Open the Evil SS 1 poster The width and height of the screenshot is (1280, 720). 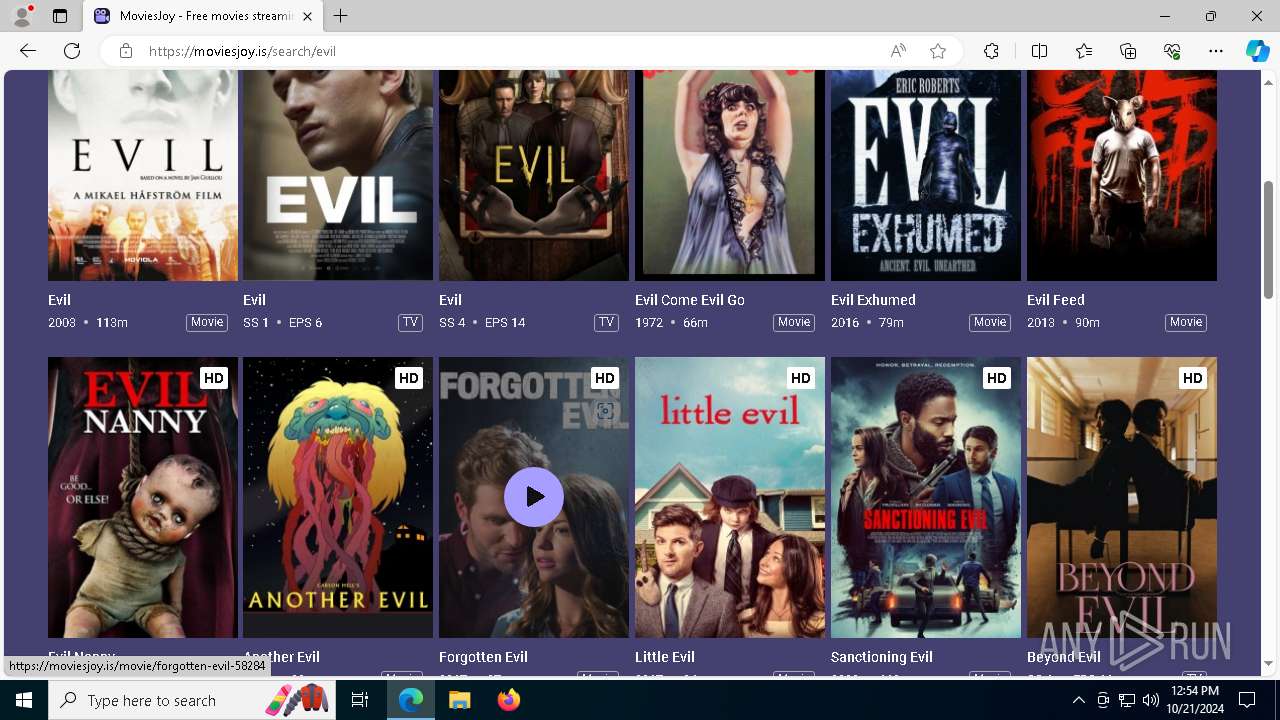(338, 175)
